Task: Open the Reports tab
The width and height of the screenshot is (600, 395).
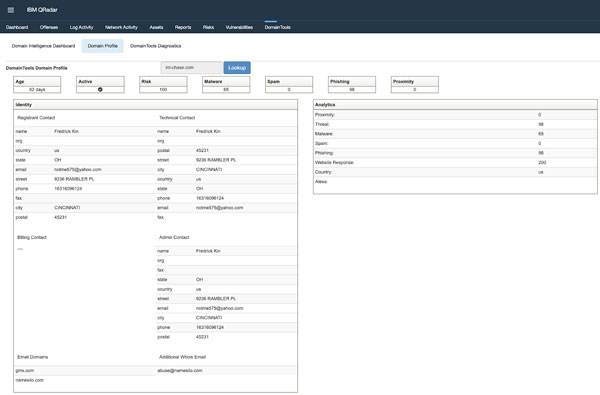Action: pos(183,27)
